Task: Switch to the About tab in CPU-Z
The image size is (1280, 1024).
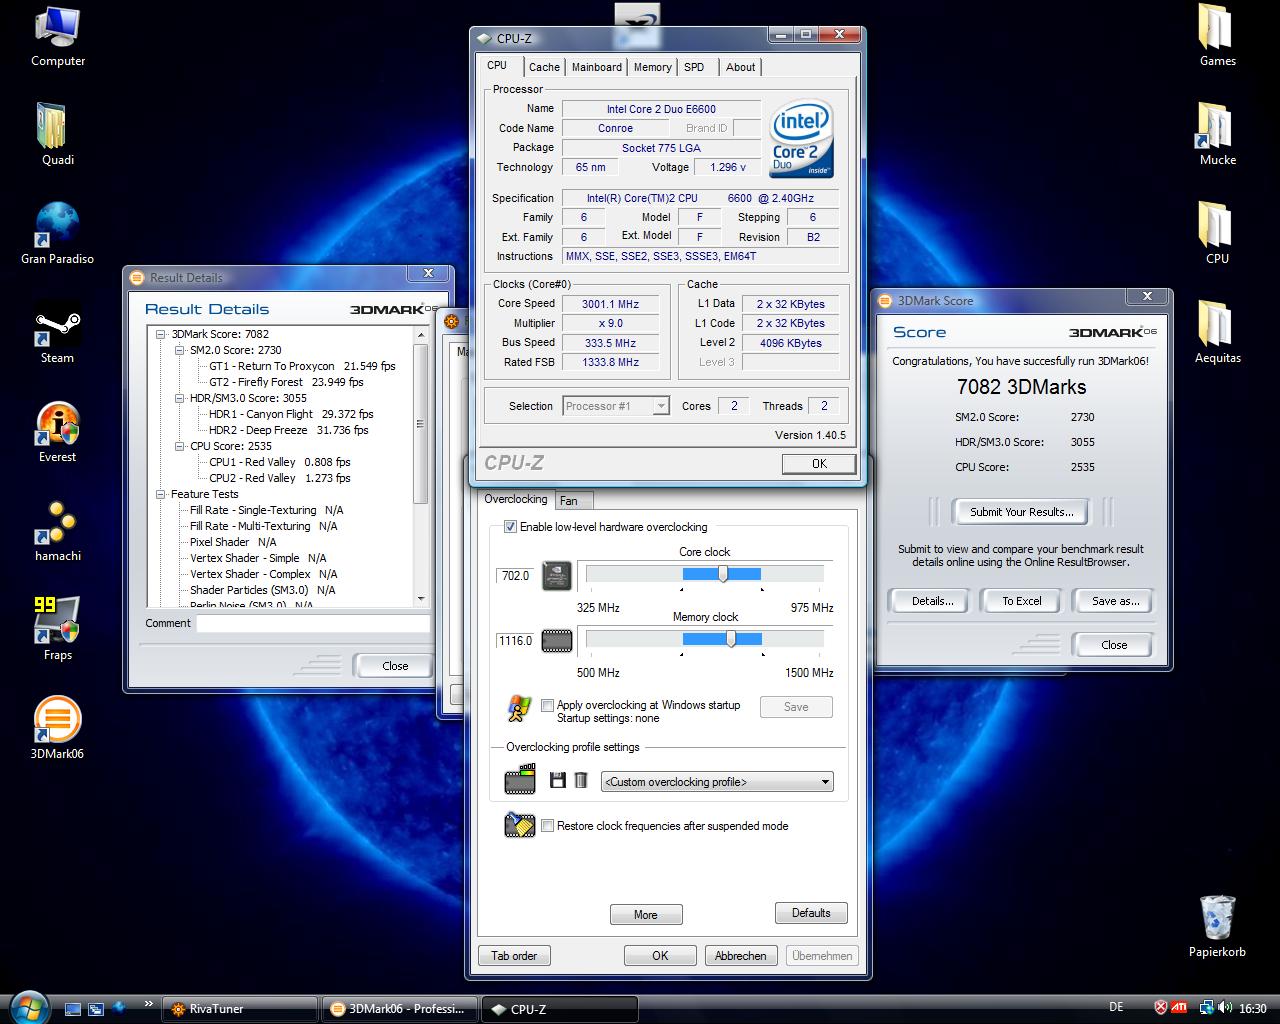Action: (741, 67)
